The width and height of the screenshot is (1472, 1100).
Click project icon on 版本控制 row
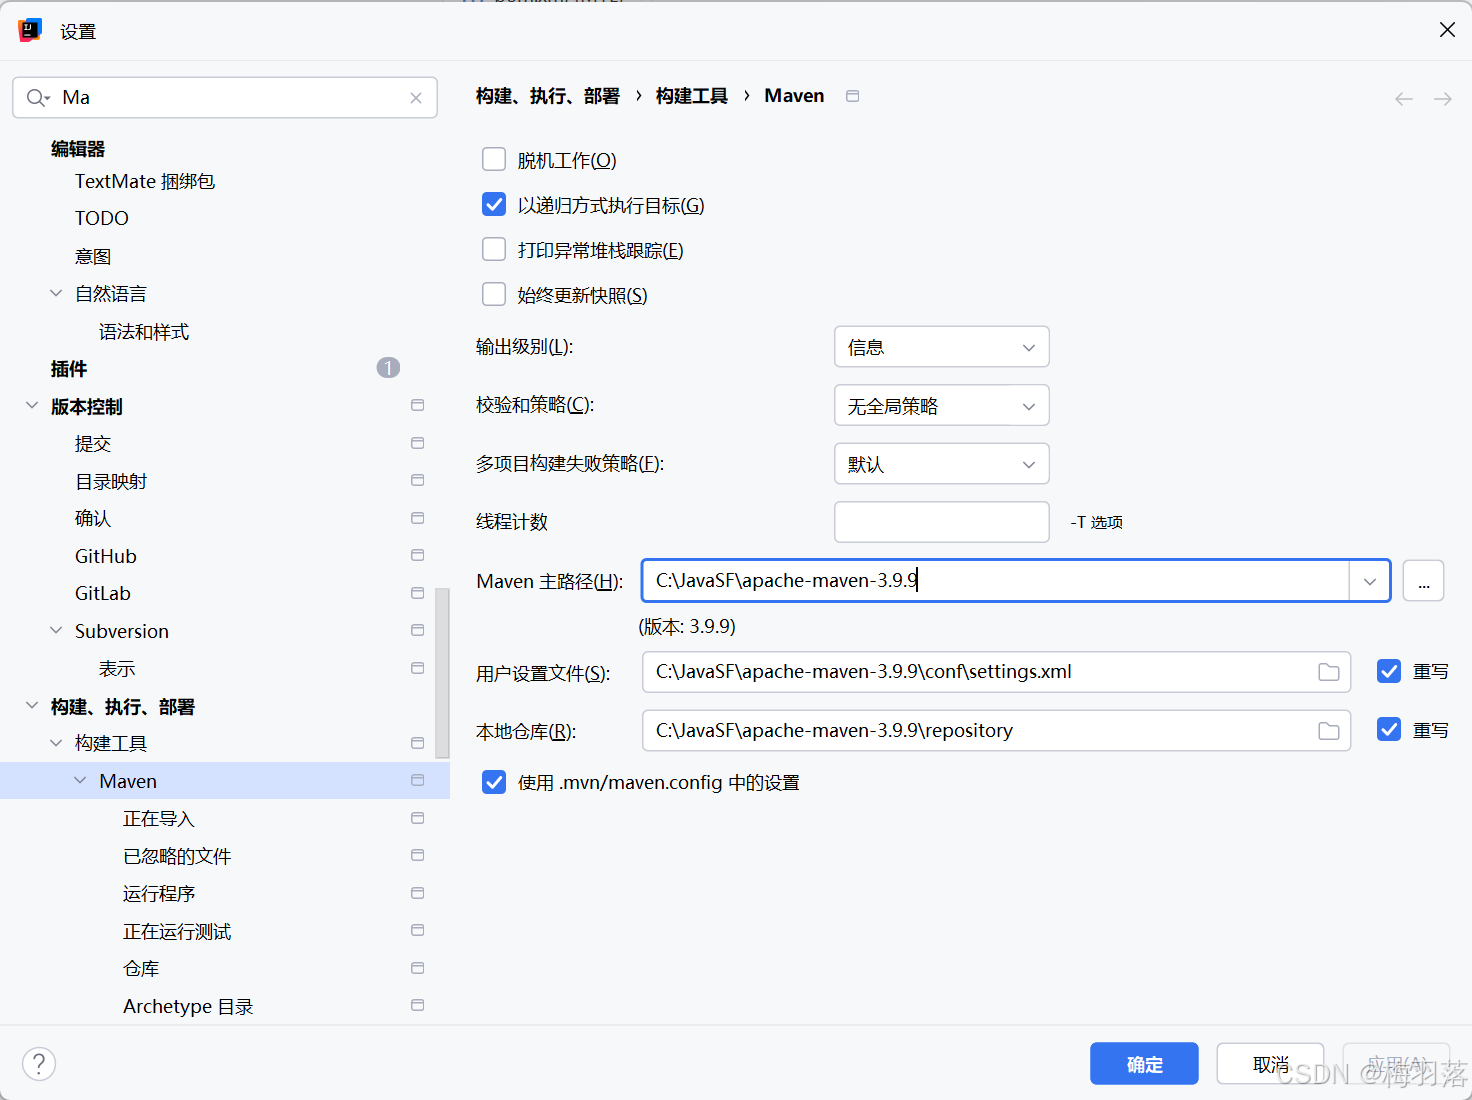click(x=418, y=405)
